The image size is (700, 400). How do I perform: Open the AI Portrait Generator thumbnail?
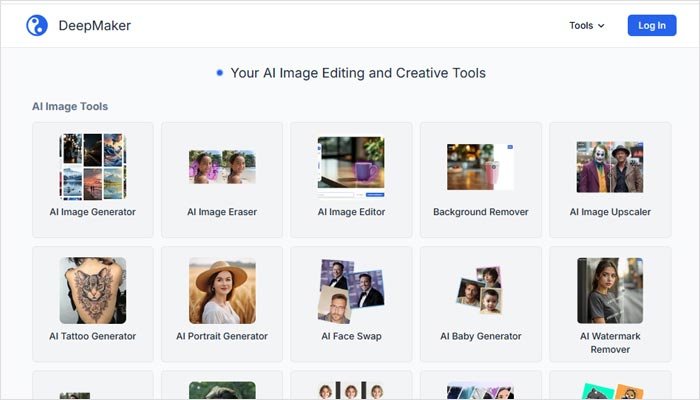(x=222, y=290)
